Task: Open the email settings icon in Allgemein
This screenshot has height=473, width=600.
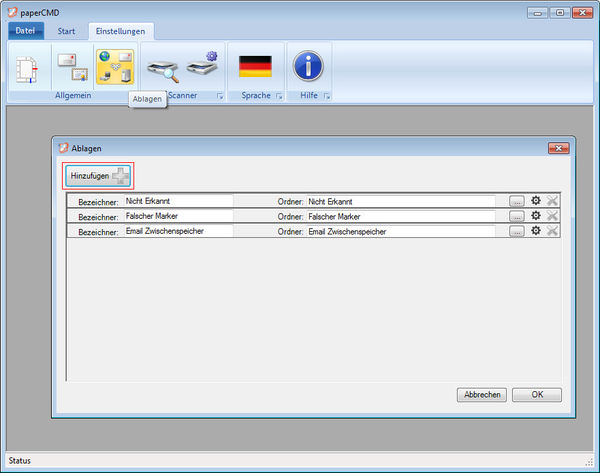Action: tap(73, 67)
